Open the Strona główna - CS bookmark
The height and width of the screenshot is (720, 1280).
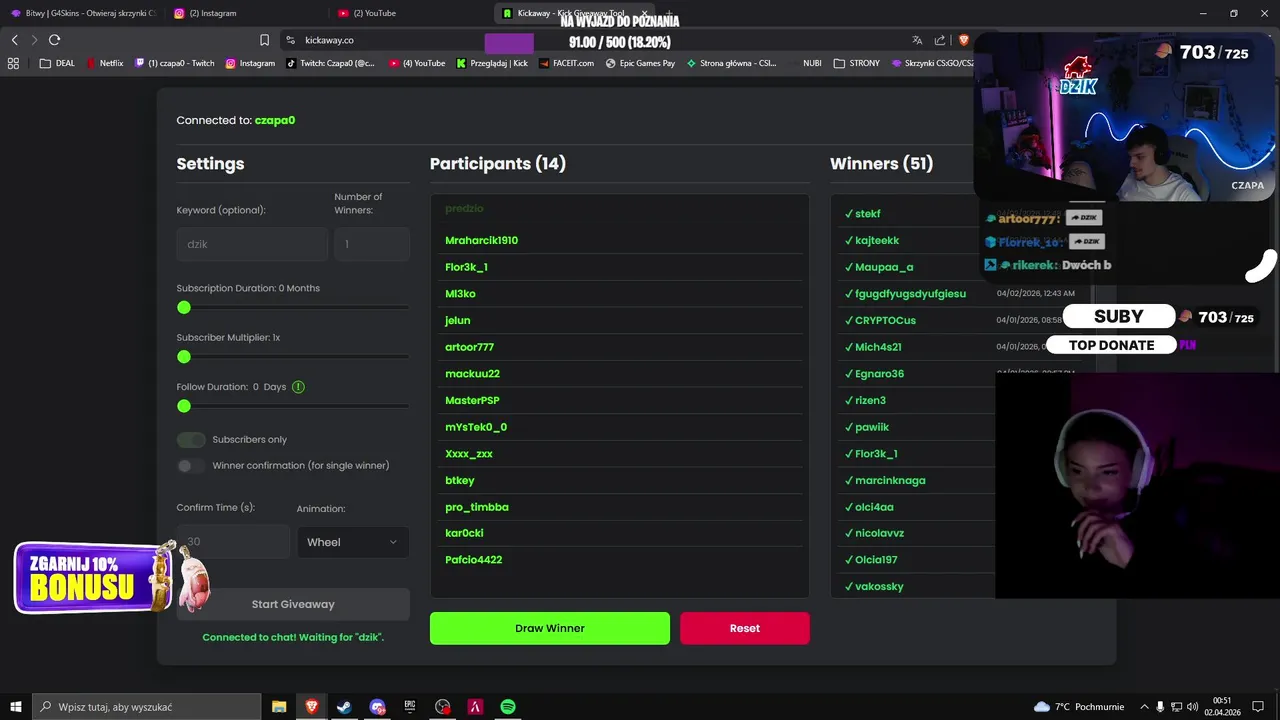tap(731, 63)
